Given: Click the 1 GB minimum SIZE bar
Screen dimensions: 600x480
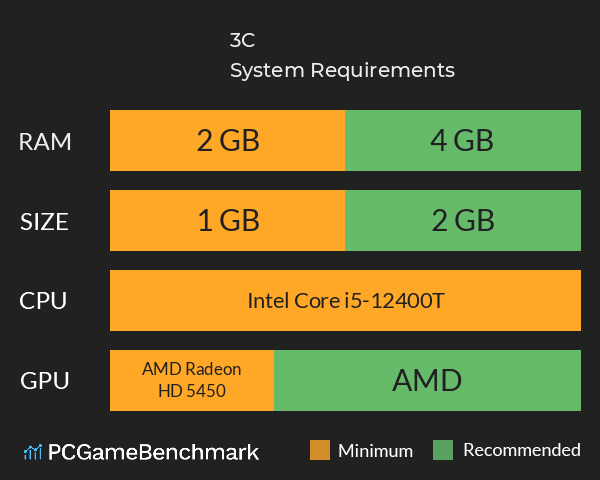Looking at the screenshot, I should point(227,220).
